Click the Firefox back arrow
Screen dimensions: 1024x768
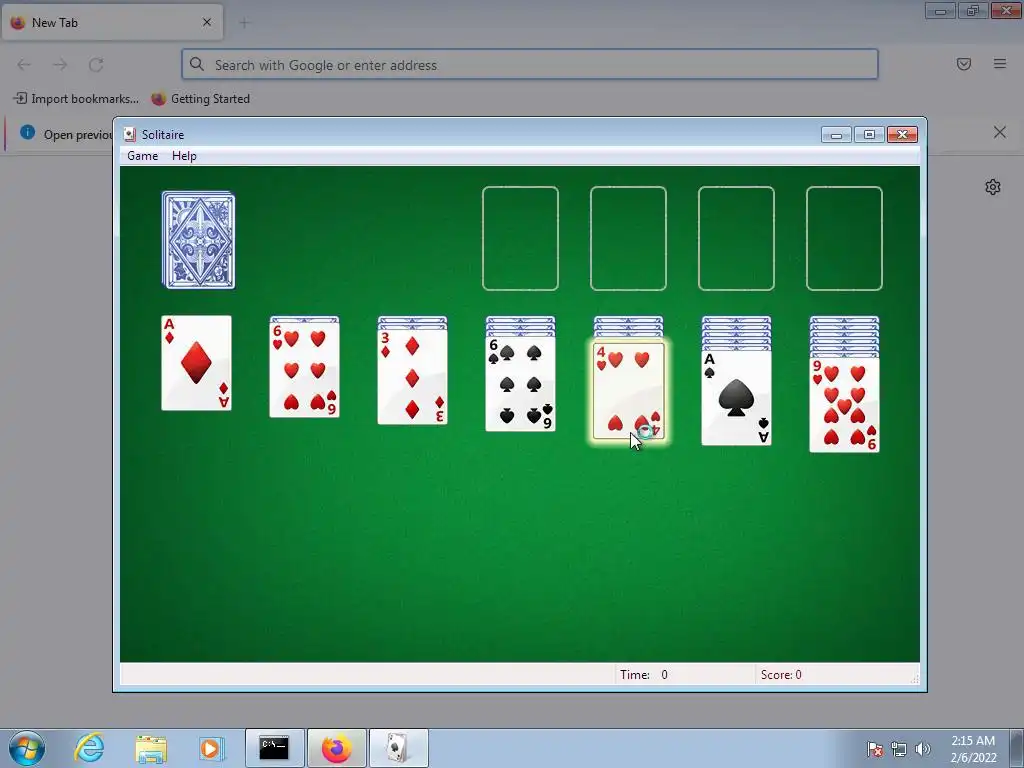[24, 65]
